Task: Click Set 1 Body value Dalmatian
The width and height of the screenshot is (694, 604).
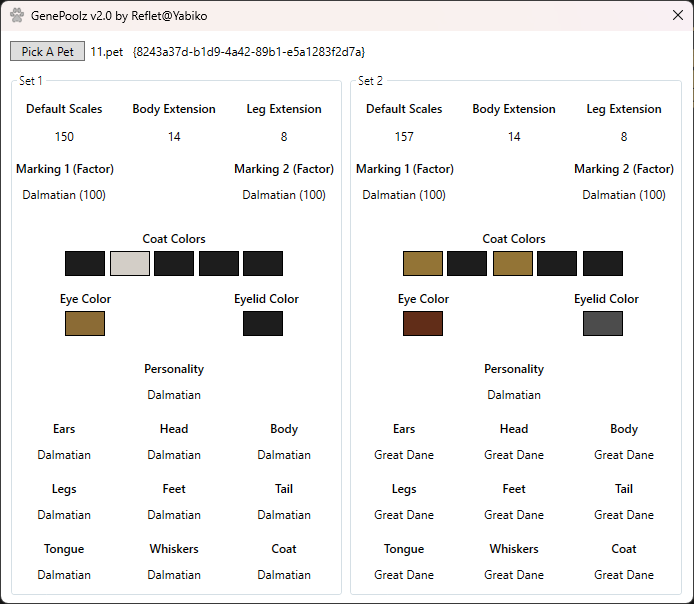Action: coord(284,455)
